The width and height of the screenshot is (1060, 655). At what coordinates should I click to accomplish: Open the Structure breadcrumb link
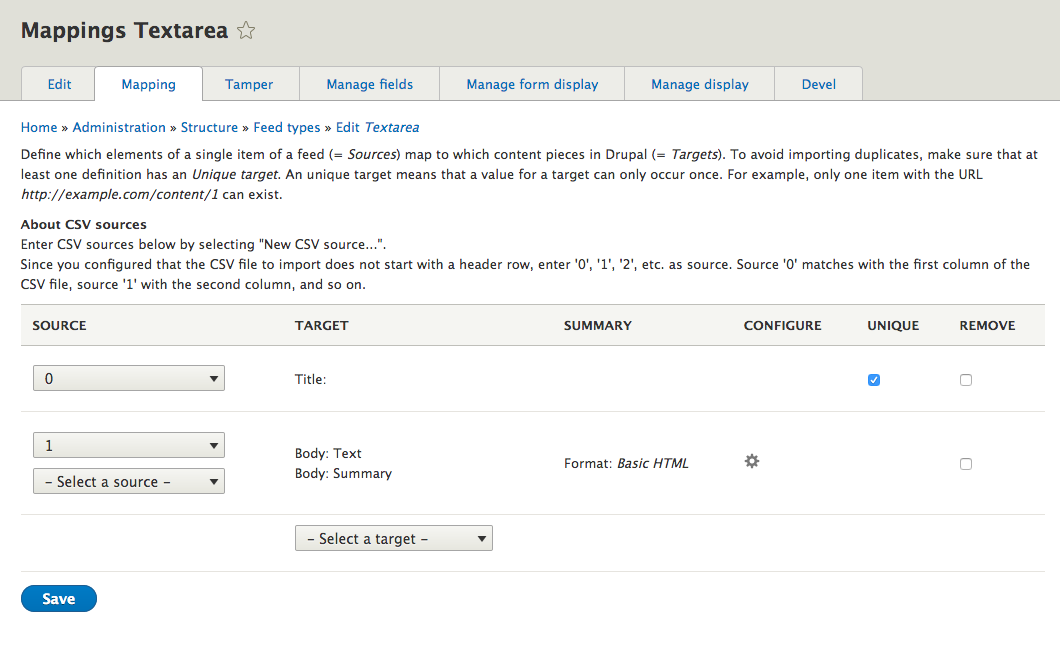pos(209,127)
